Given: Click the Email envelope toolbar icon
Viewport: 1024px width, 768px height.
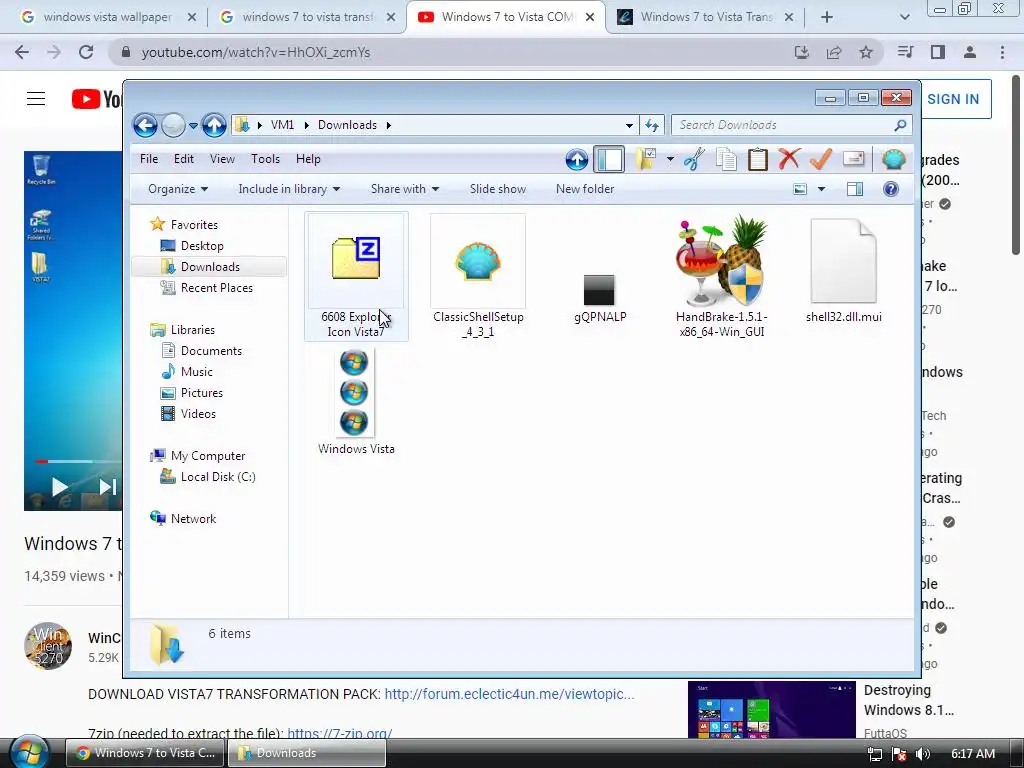Looking at the screenshot, I should (x=854, y=159).
